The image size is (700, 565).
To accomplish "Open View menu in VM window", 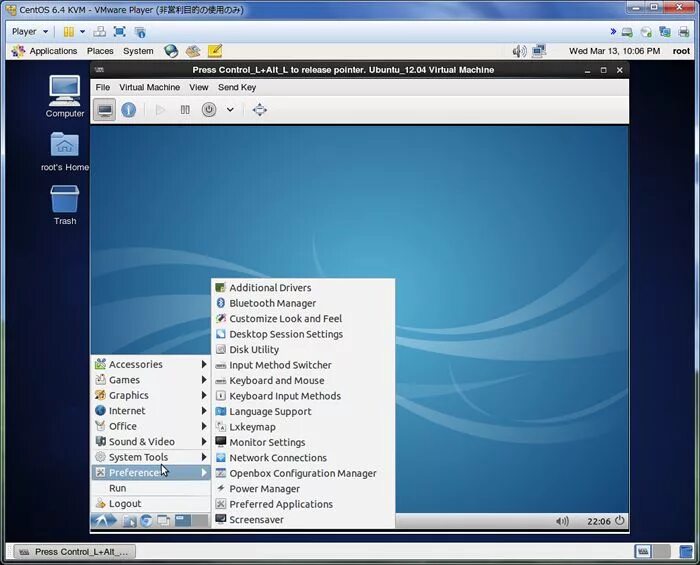I will [199, 87].
